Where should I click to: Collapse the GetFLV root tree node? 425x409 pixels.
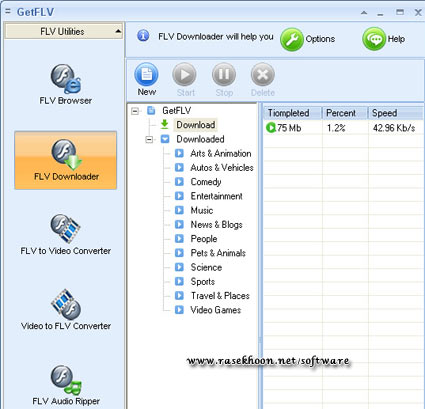135,111
